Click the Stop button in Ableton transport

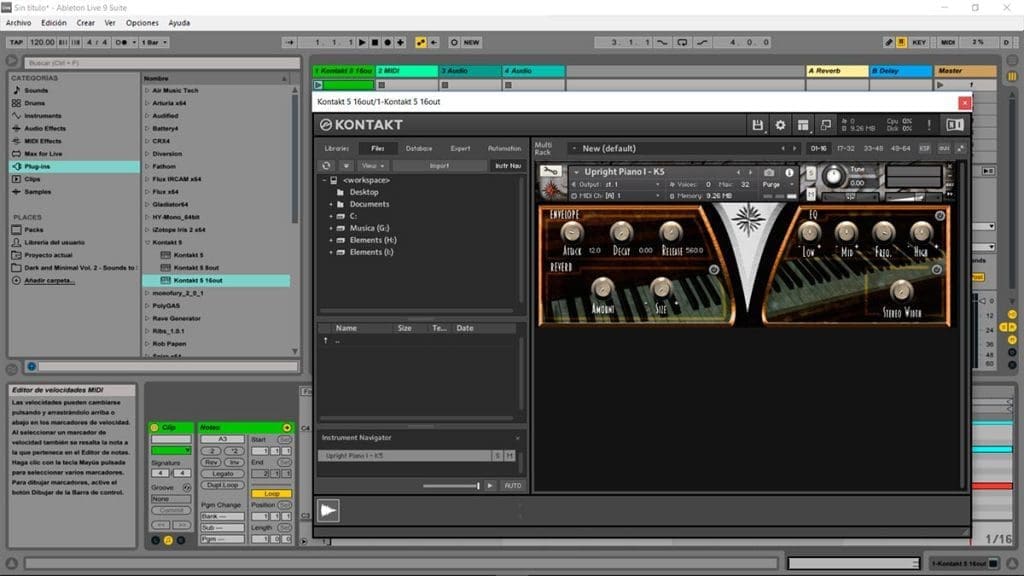(375, 42)
